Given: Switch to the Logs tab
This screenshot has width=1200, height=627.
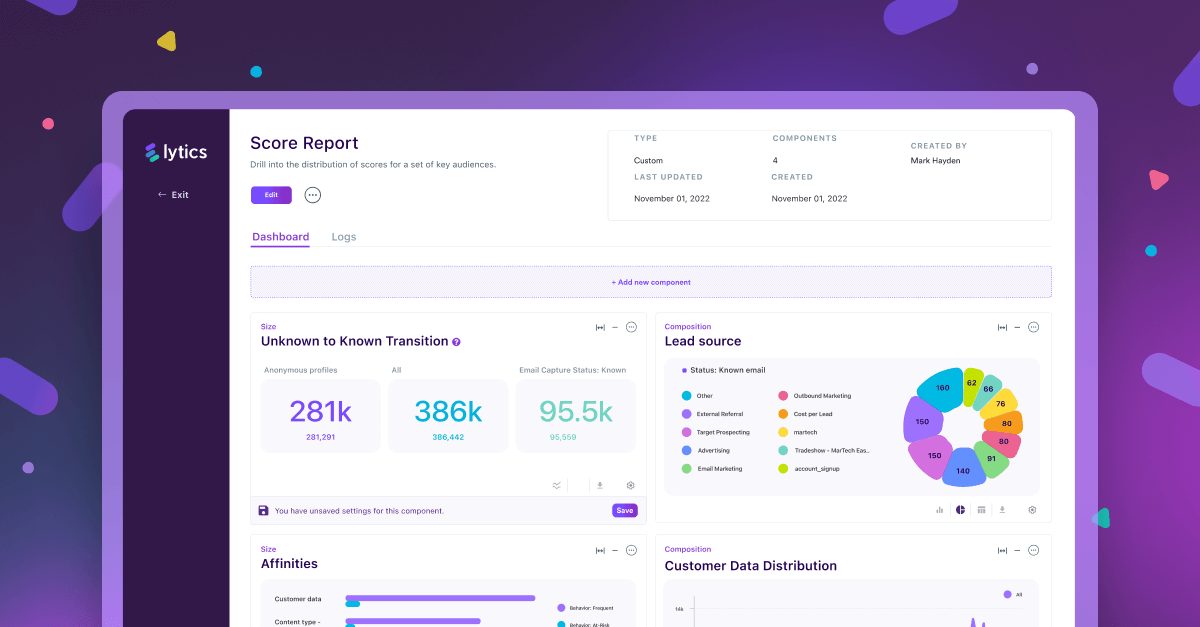Looking at the screenshot, I should [344, 237].
